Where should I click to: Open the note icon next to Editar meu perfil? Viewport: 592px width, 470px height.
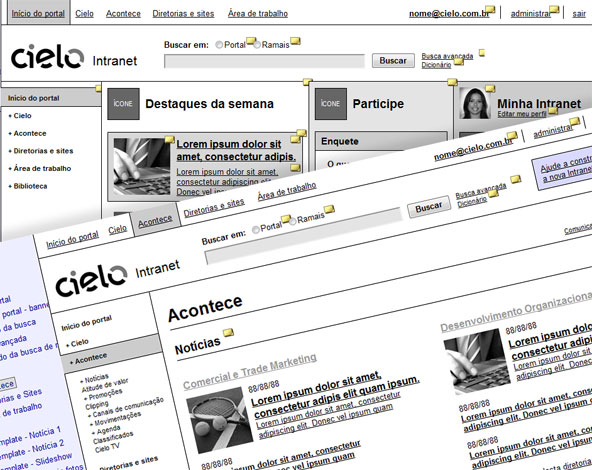click(553, 110)
